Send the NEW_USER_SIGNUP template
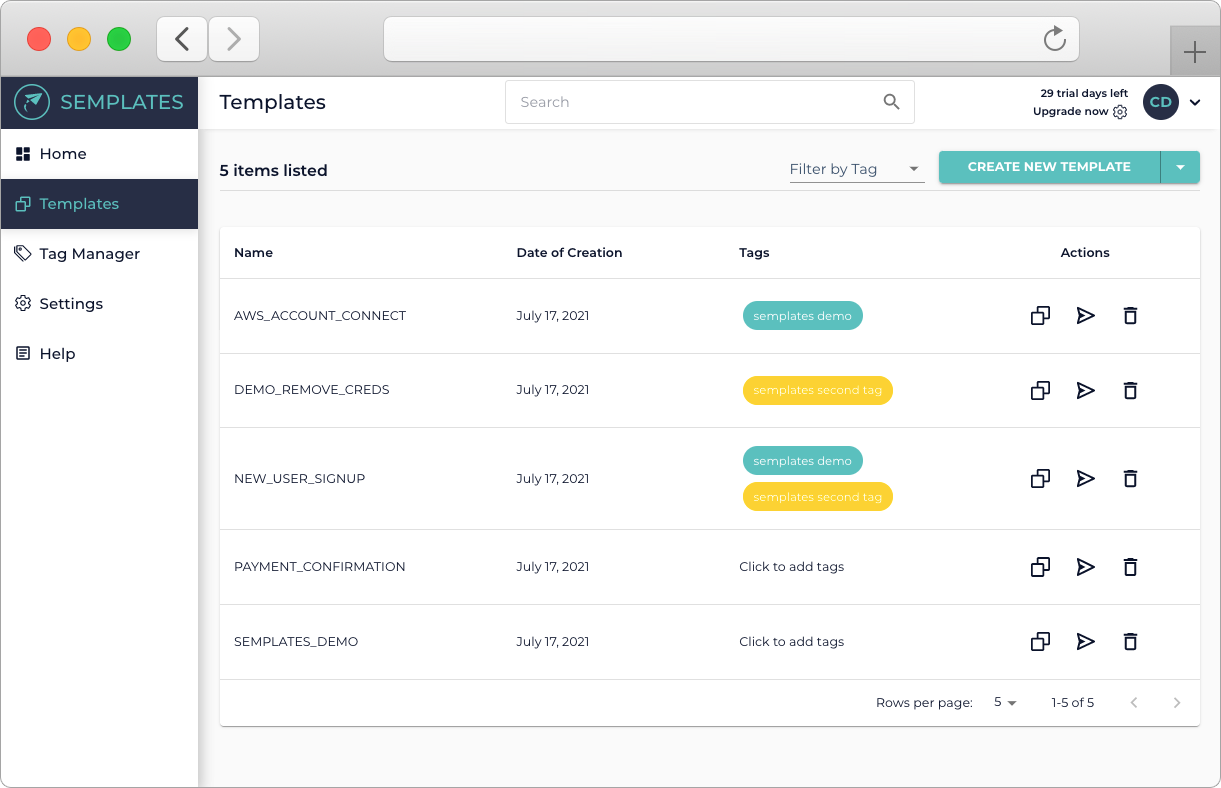 (x=1085, y=479)
